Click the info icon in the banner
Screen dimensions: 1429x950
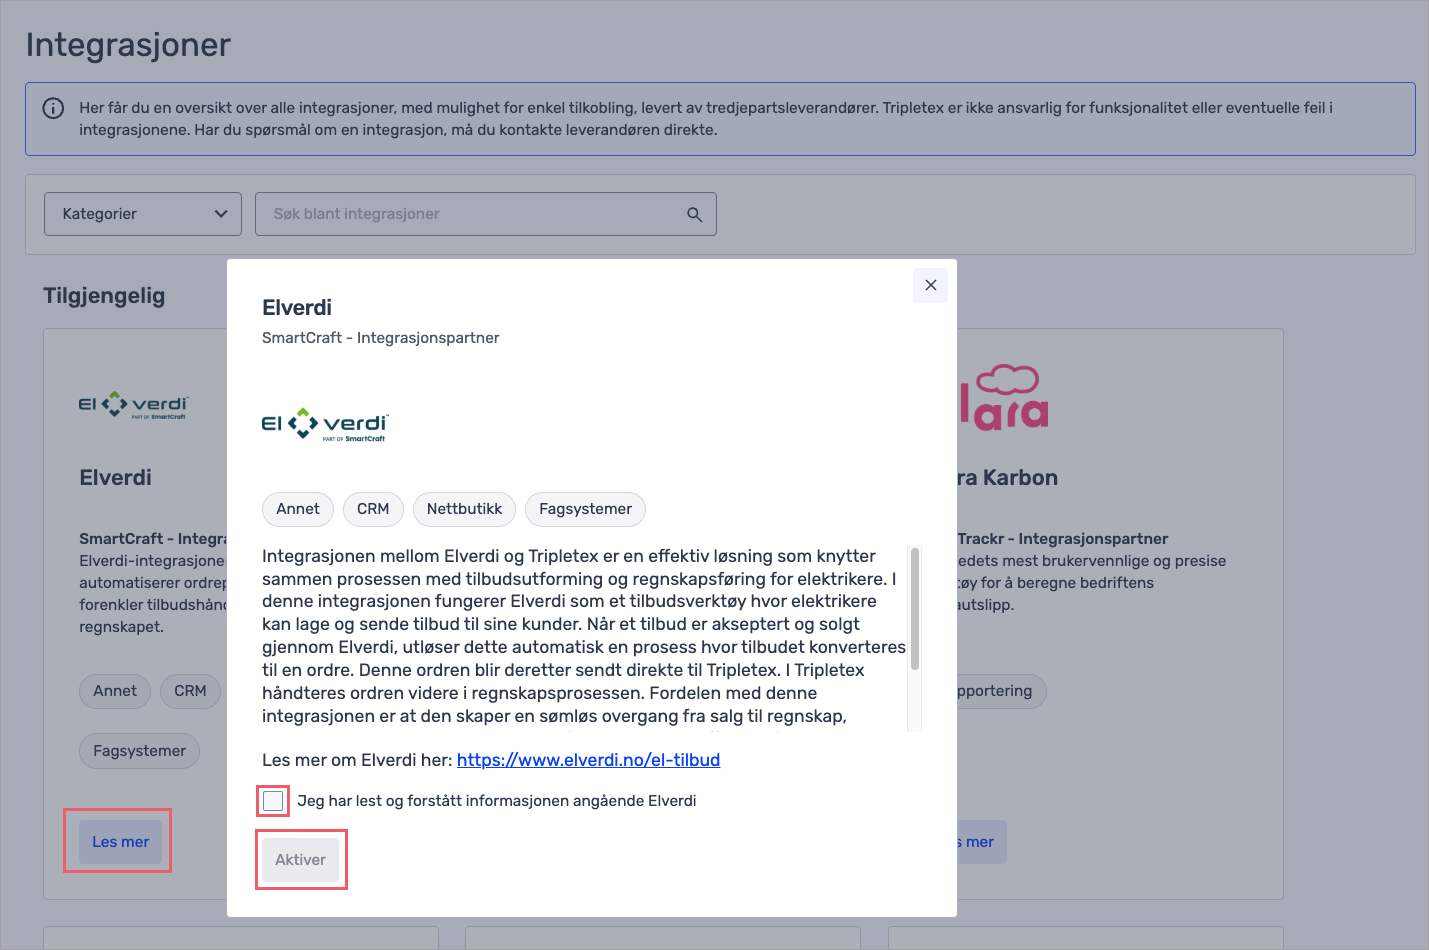coord(53,108)
